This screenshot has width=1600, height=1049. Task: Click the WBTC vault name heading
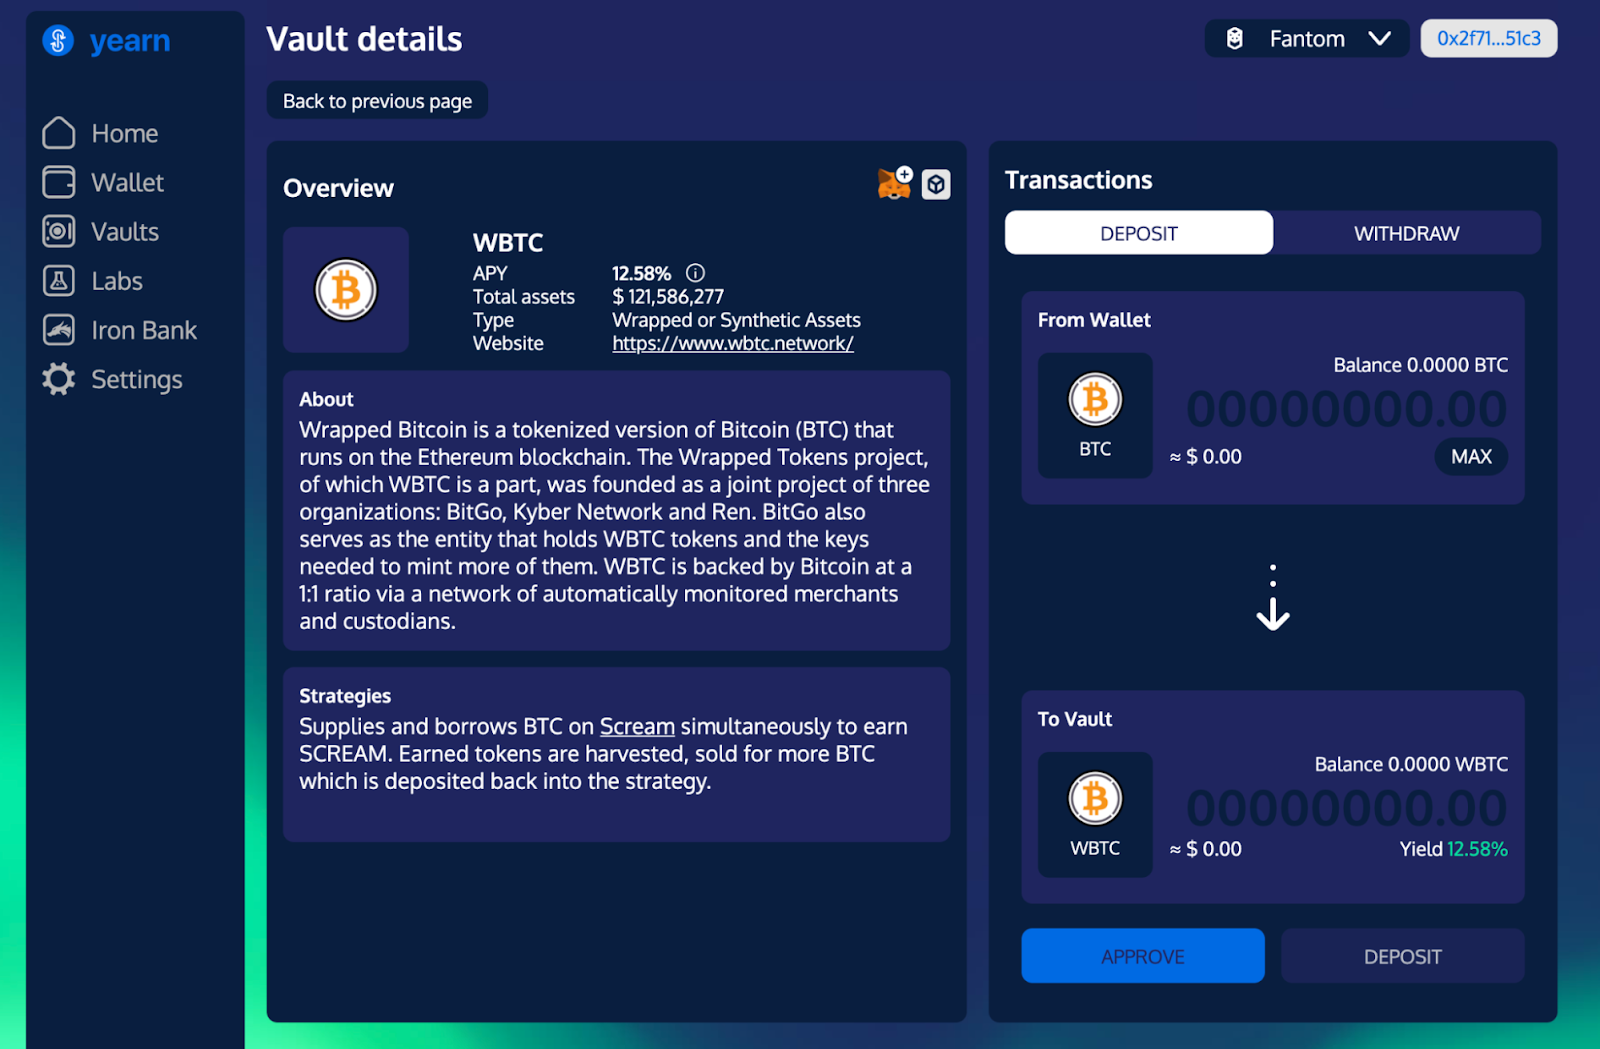[x=508, y=243]
